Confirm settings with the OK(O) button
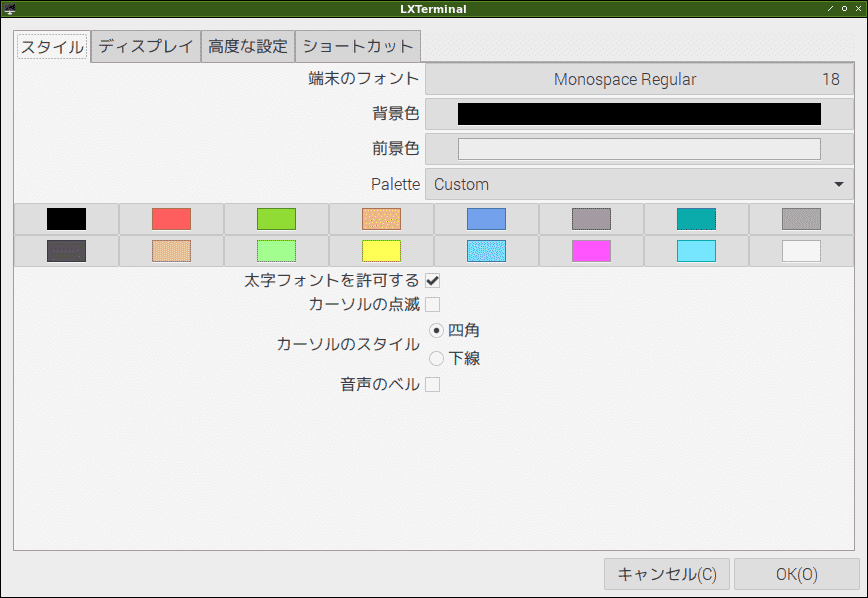This screenshot has height=598, width=868. tap(797, 574)
